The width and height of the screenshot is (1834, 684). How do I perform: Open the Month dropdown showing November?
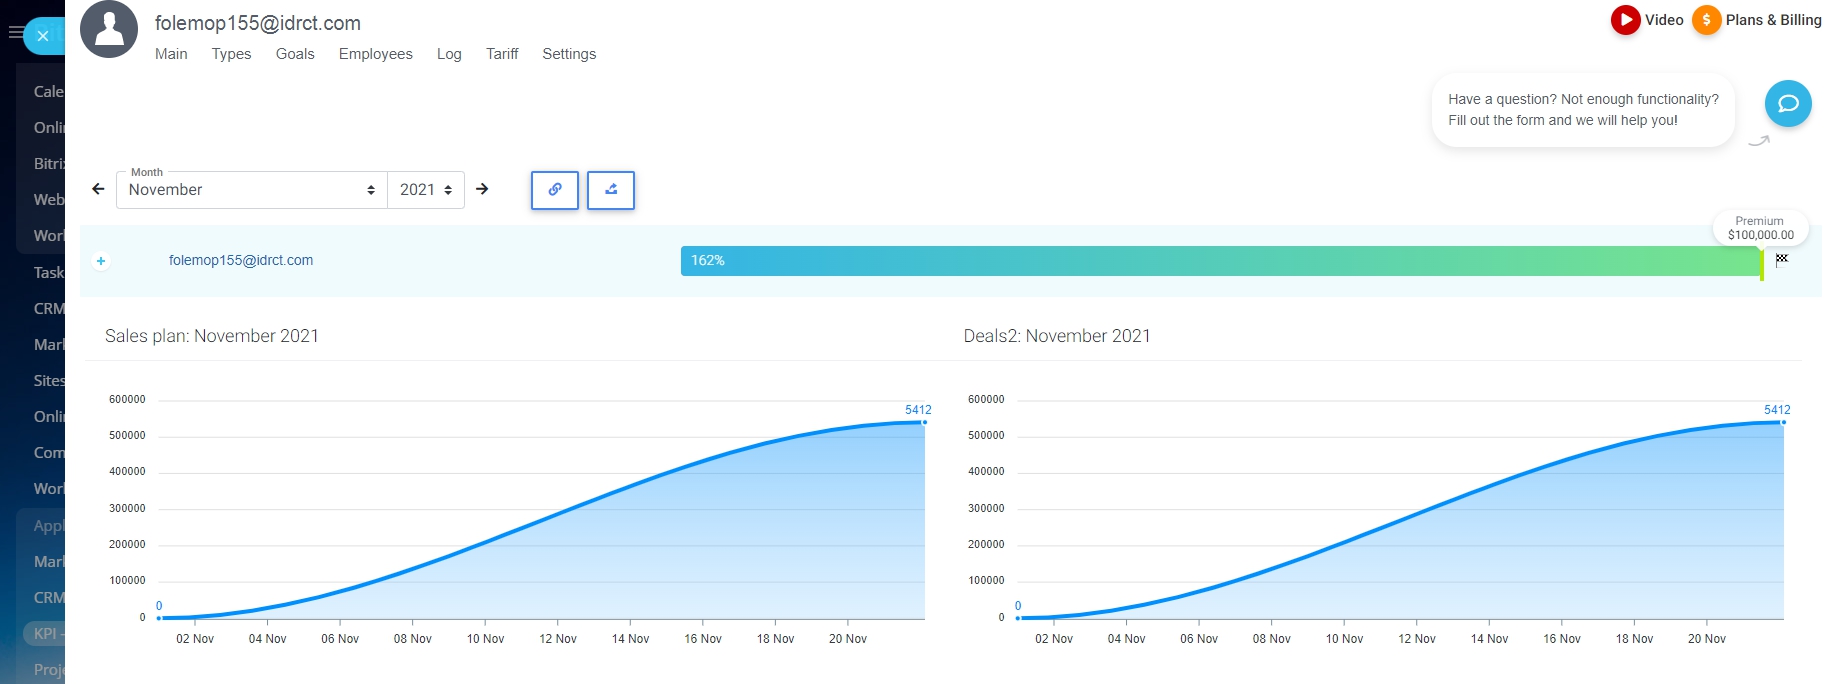click(251, 190)
